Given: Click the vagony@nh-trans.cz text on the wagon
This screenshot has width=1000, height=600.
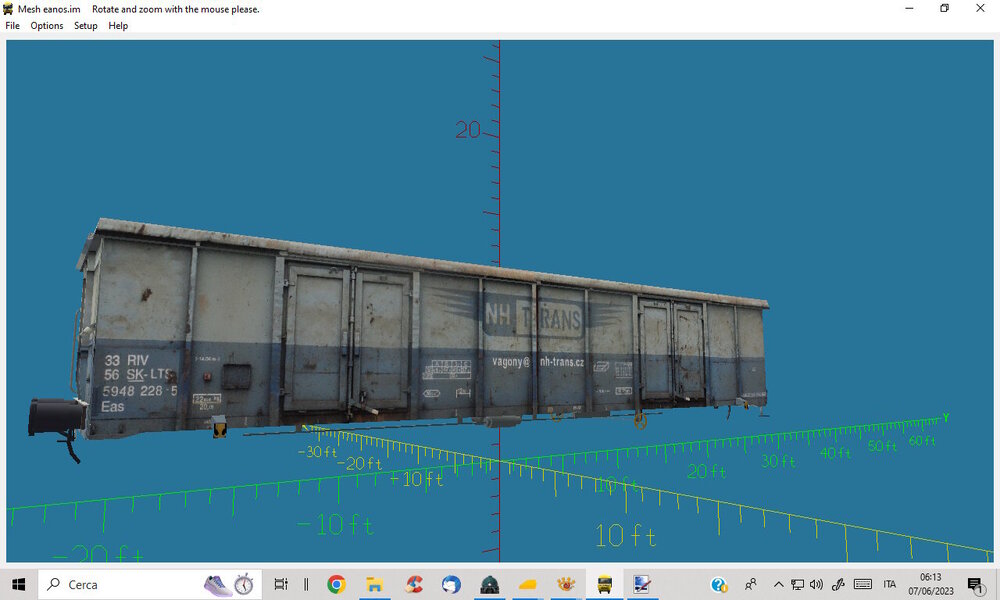Looking at the screenshot, I should tap(538, 362).
